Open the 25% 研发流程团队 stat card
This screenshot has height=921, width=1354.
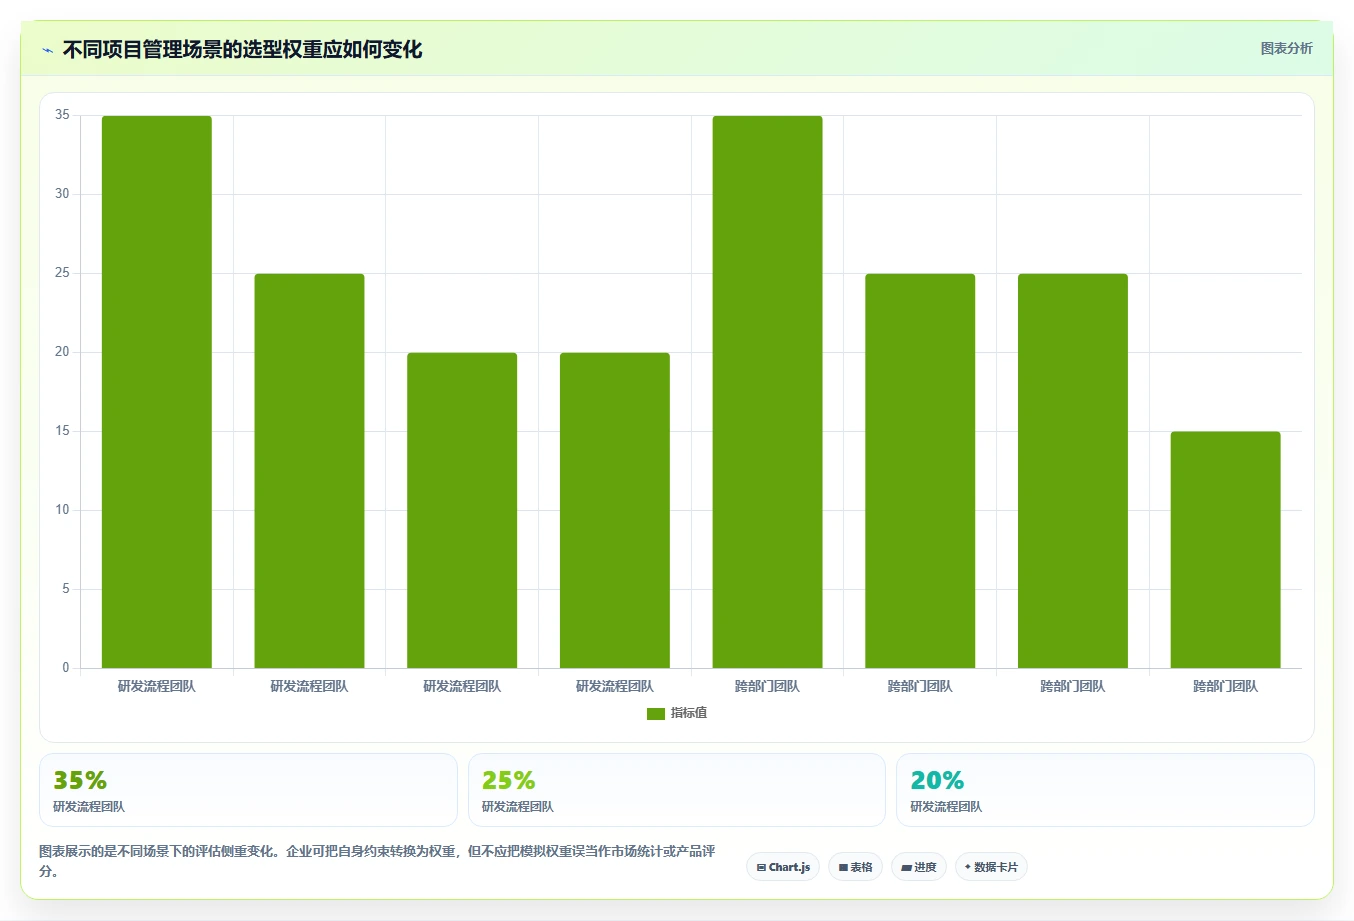coord(677,790)
